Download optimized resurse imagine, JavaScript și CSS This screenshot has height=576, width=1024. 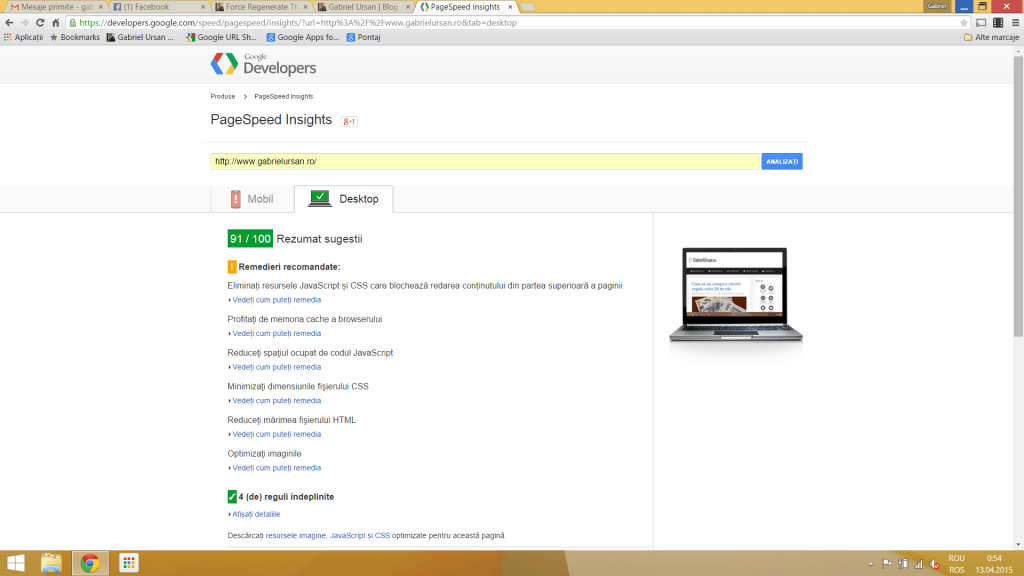point(328,536)
